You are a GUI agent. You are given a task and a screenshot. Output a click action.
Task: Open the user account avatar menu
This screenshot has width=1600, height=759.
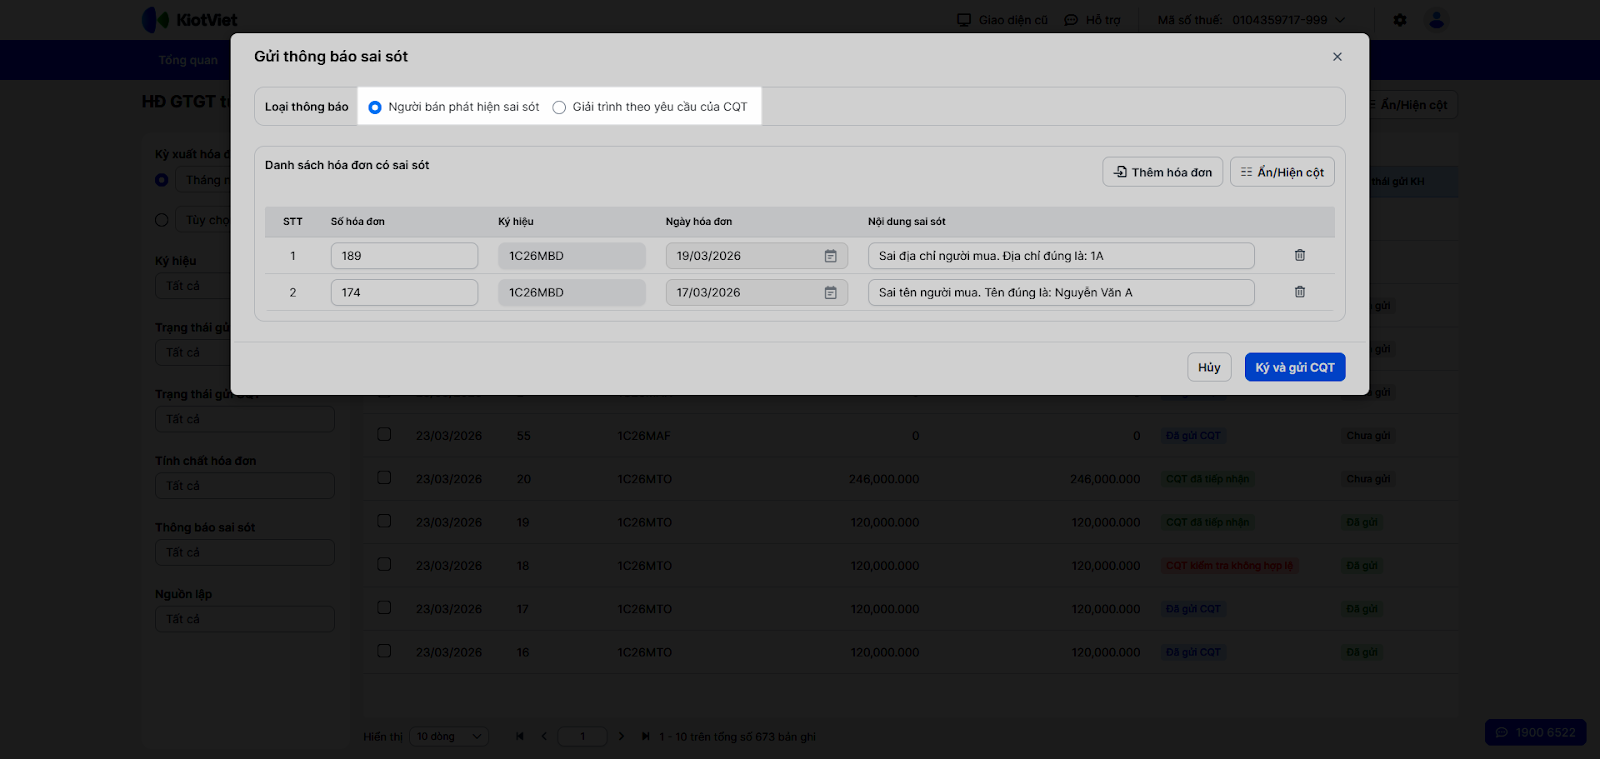pyautogui.click(x=1437, y=20)
